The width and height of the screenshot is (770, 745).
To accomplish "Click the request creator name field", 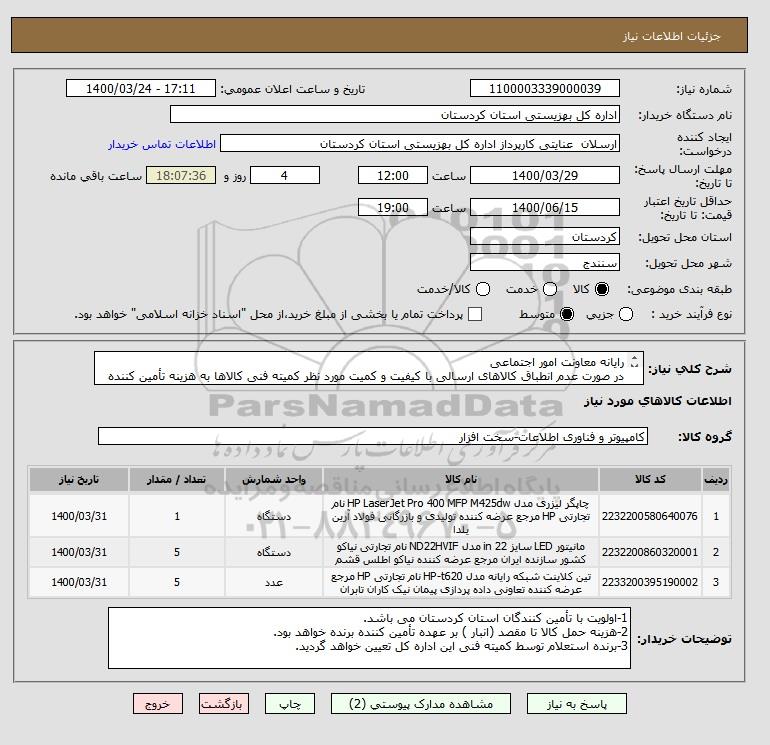I will click(x=420, y=144).
